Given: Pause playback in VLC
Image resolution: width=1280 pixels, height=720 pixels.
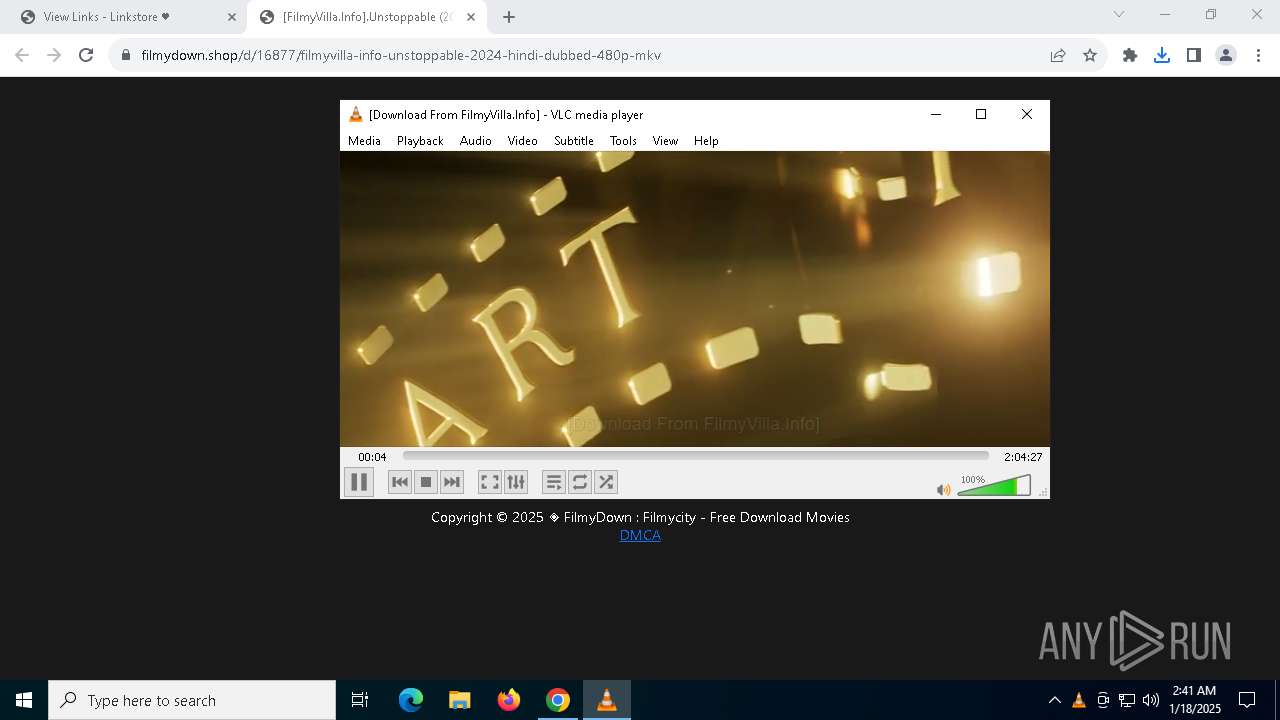Looking at the screenshot, I should [359, 482].
